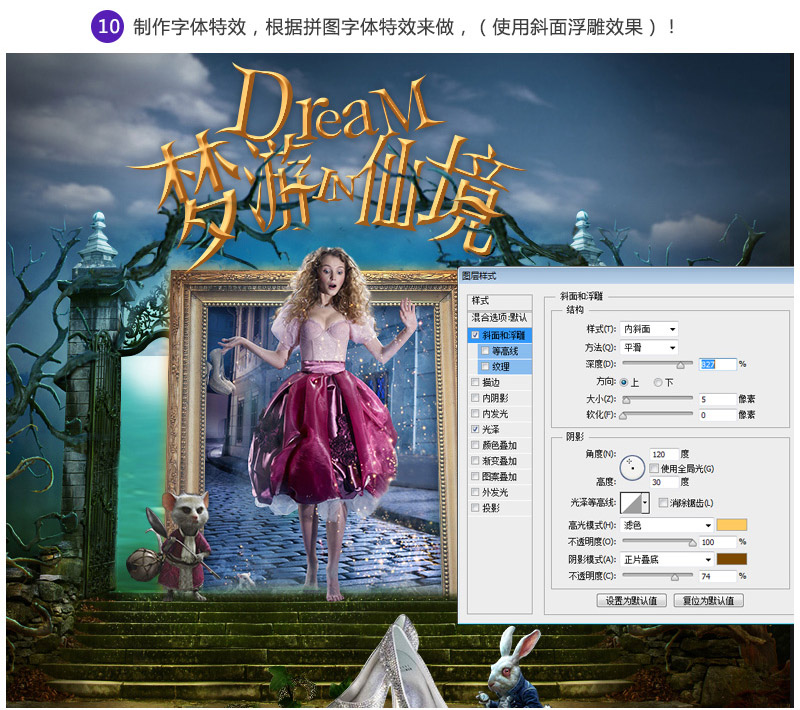The image size is (800, 710).
Task: Click the shadow opacity field showing 74
Action: pyautogui.click(x=718, y=576)
